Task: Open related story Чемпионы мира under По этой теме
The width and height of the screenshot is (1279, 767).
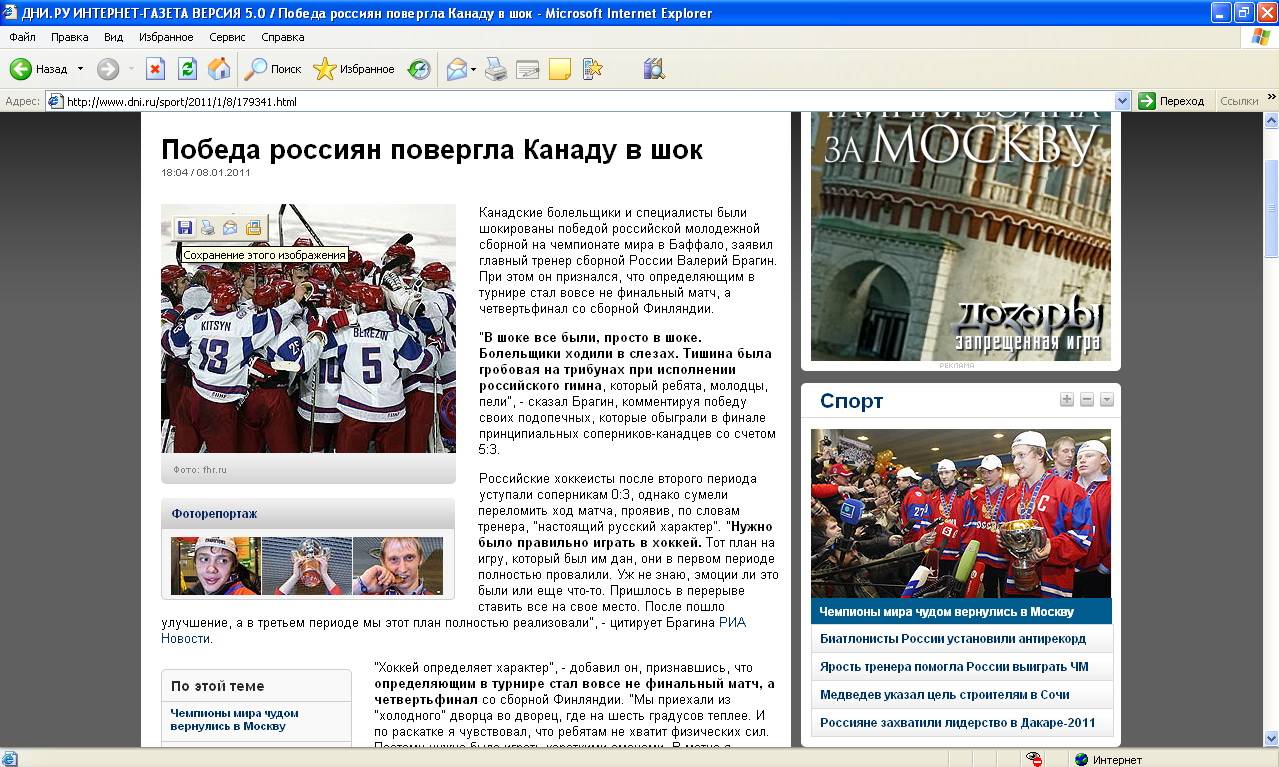Action: (234, 719)
